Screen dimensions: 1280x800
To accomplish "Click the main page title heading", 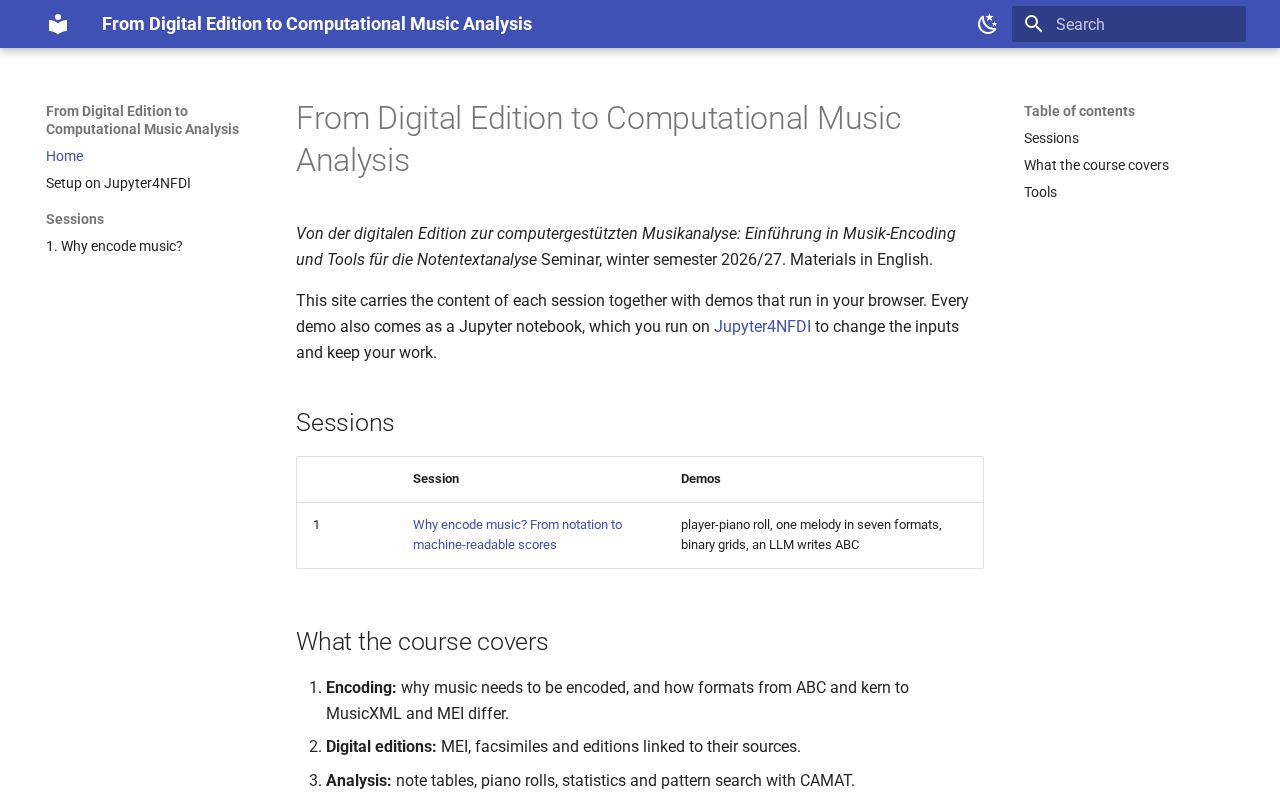I will pyautogui.click(x=598, y=139).
